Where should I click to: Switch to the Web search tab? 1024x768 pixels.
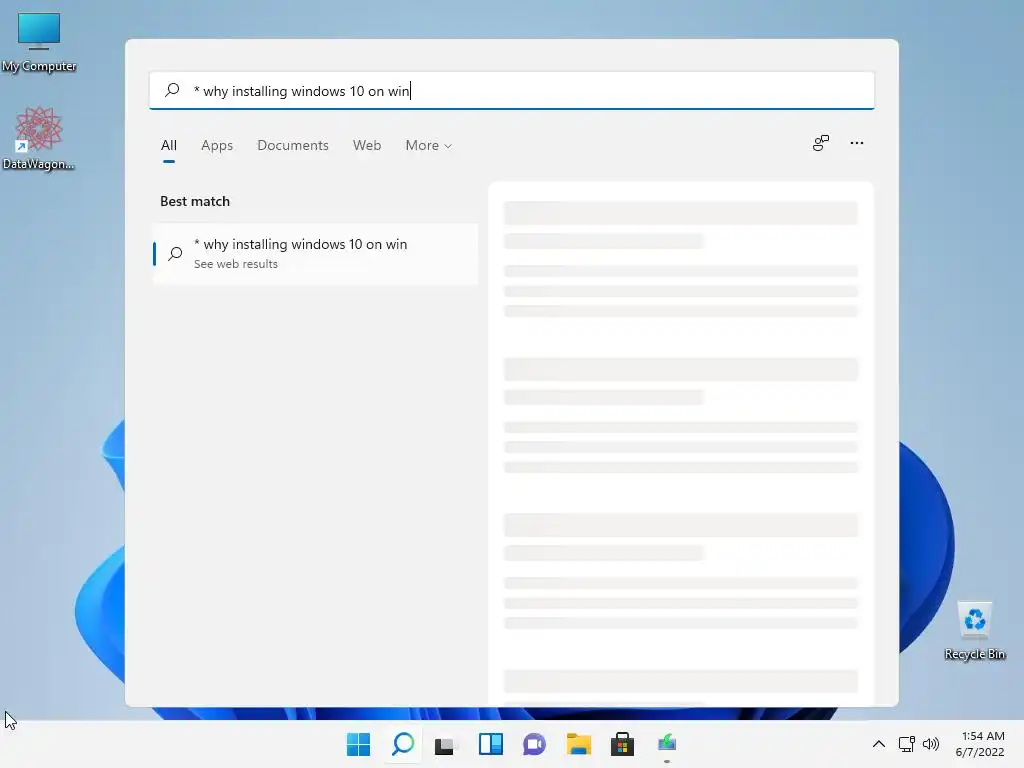(x=367, y=146)
